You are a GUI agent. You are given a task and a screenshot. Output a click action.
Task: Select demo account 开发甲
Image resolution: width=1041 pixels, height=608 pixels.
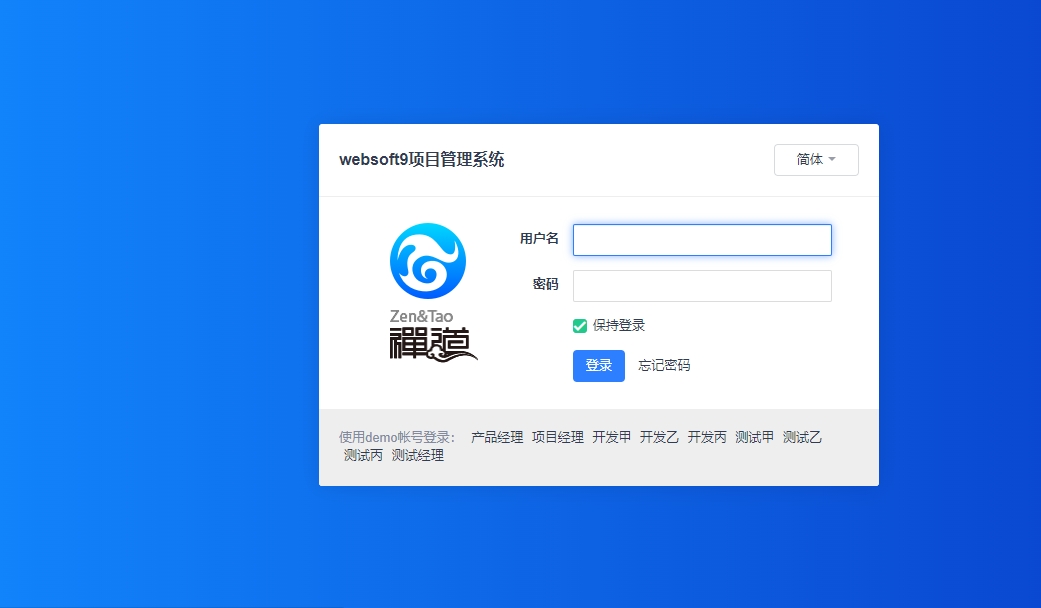611,437
